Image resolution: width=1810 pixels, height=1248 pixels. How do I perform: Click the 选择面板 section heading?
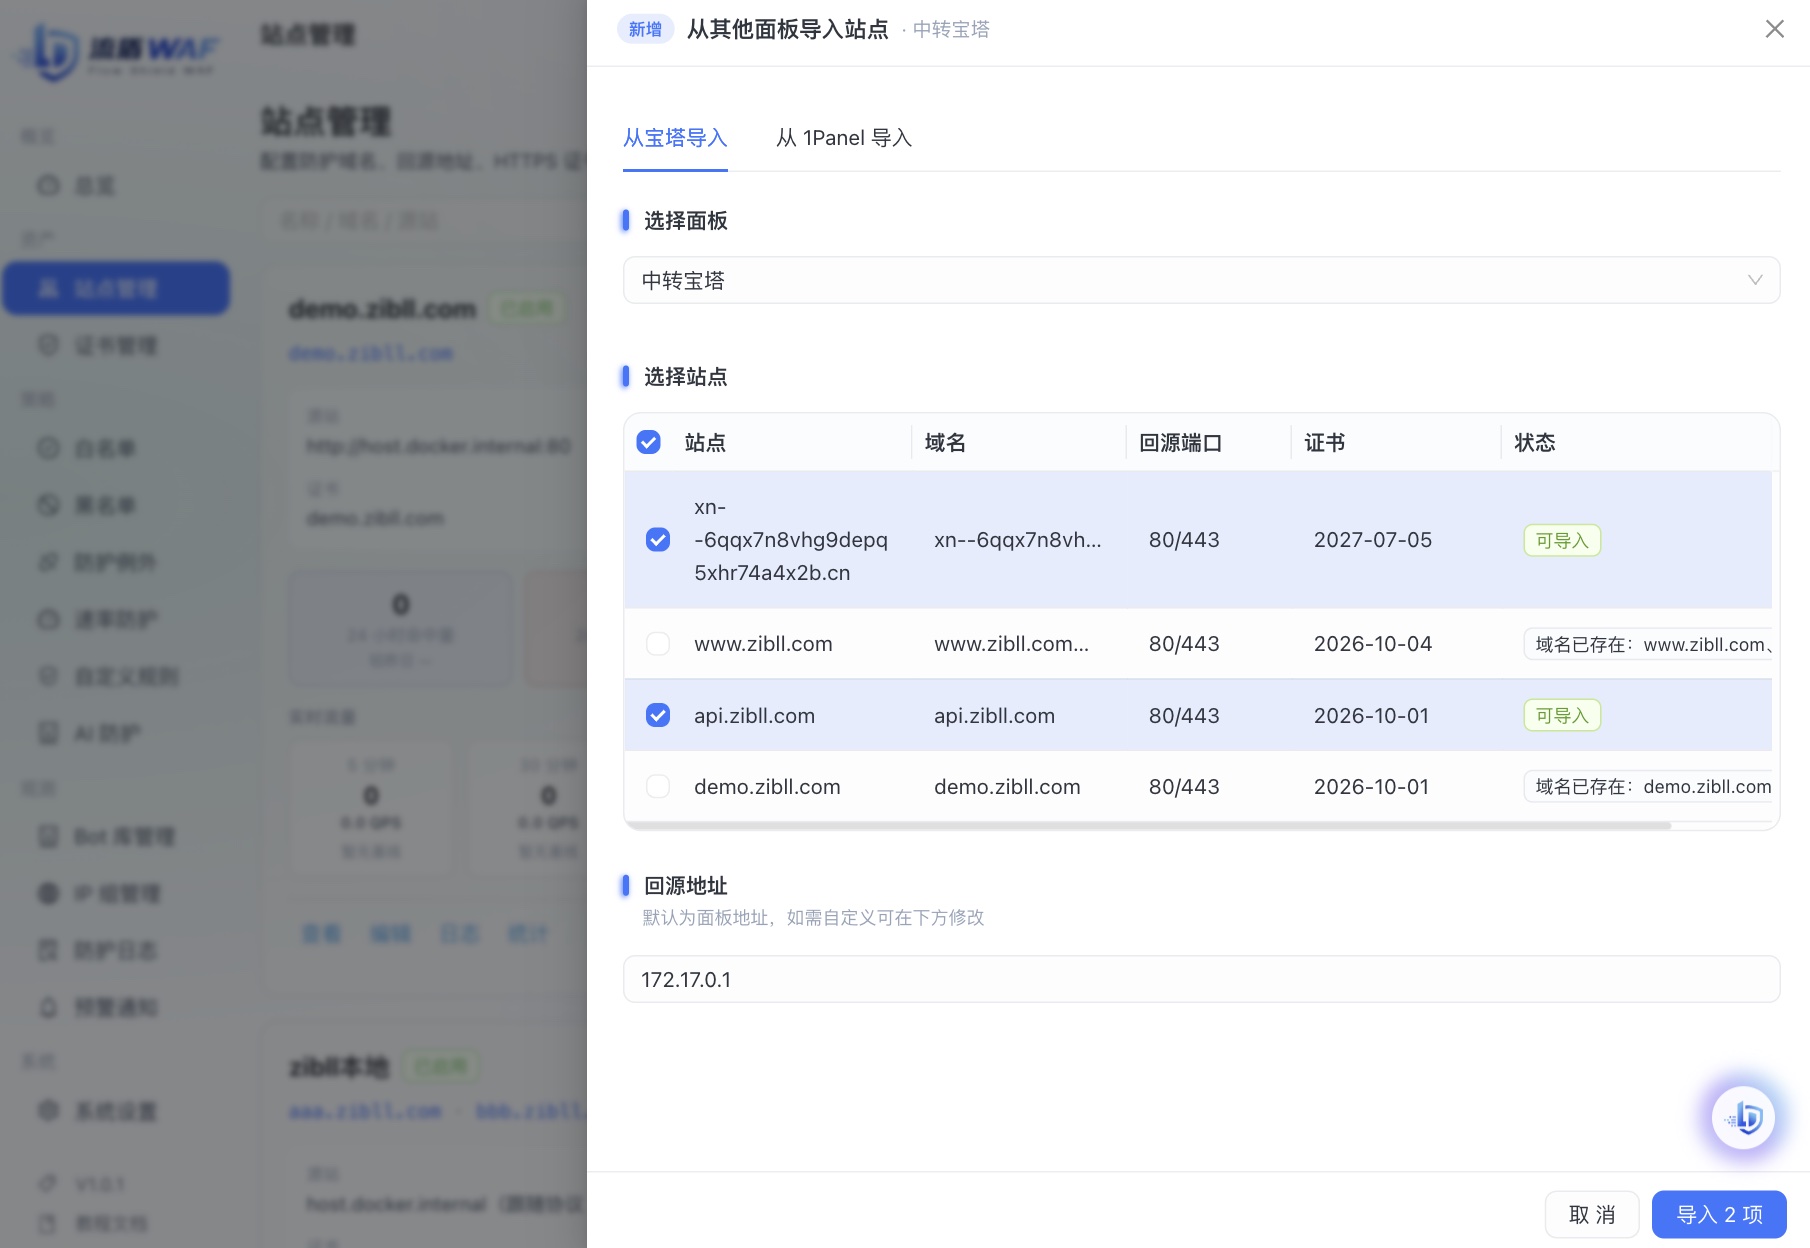(685, 220)
